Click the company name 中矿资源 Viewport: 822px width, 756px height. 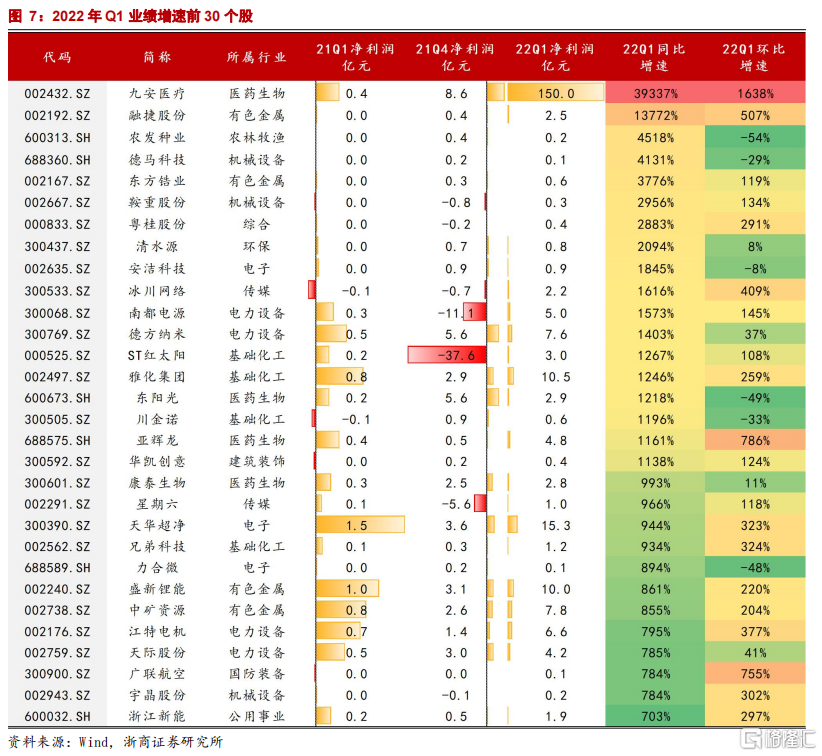click(157, 610)
